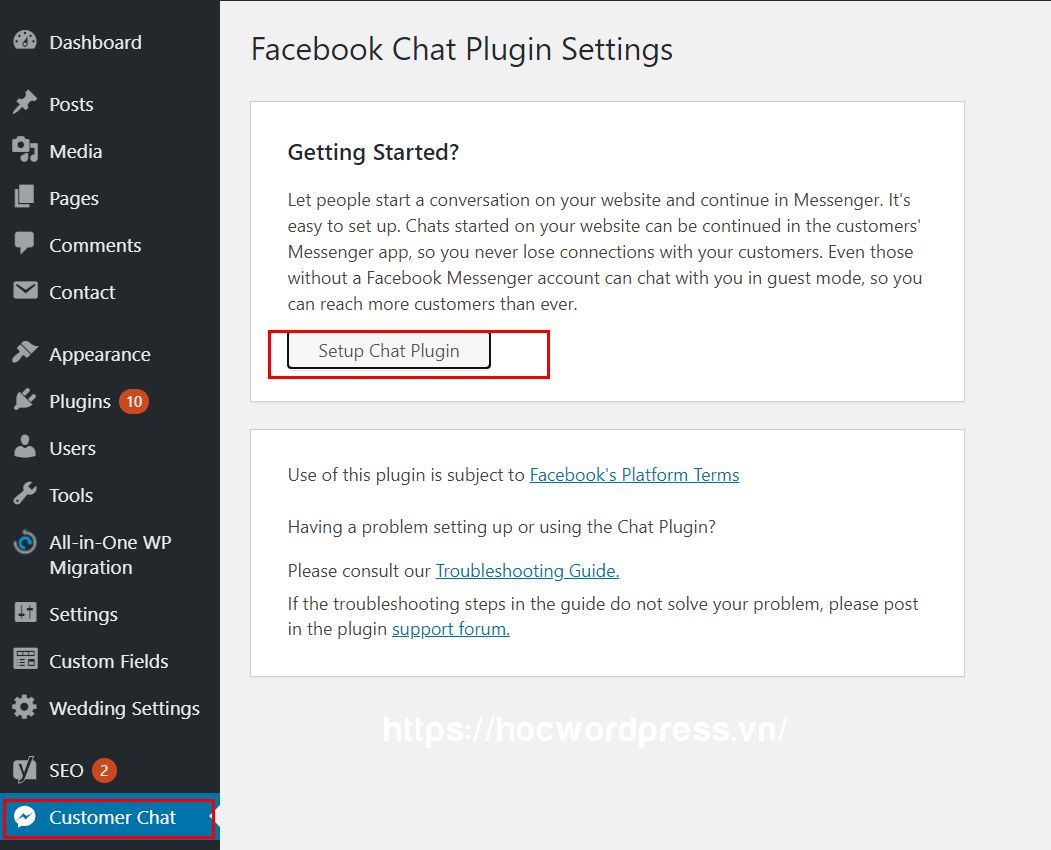Click the Tools wrench icon
Image resolution: width=1051 pixels, height=850 pixels.
click(x=25, y=495)
